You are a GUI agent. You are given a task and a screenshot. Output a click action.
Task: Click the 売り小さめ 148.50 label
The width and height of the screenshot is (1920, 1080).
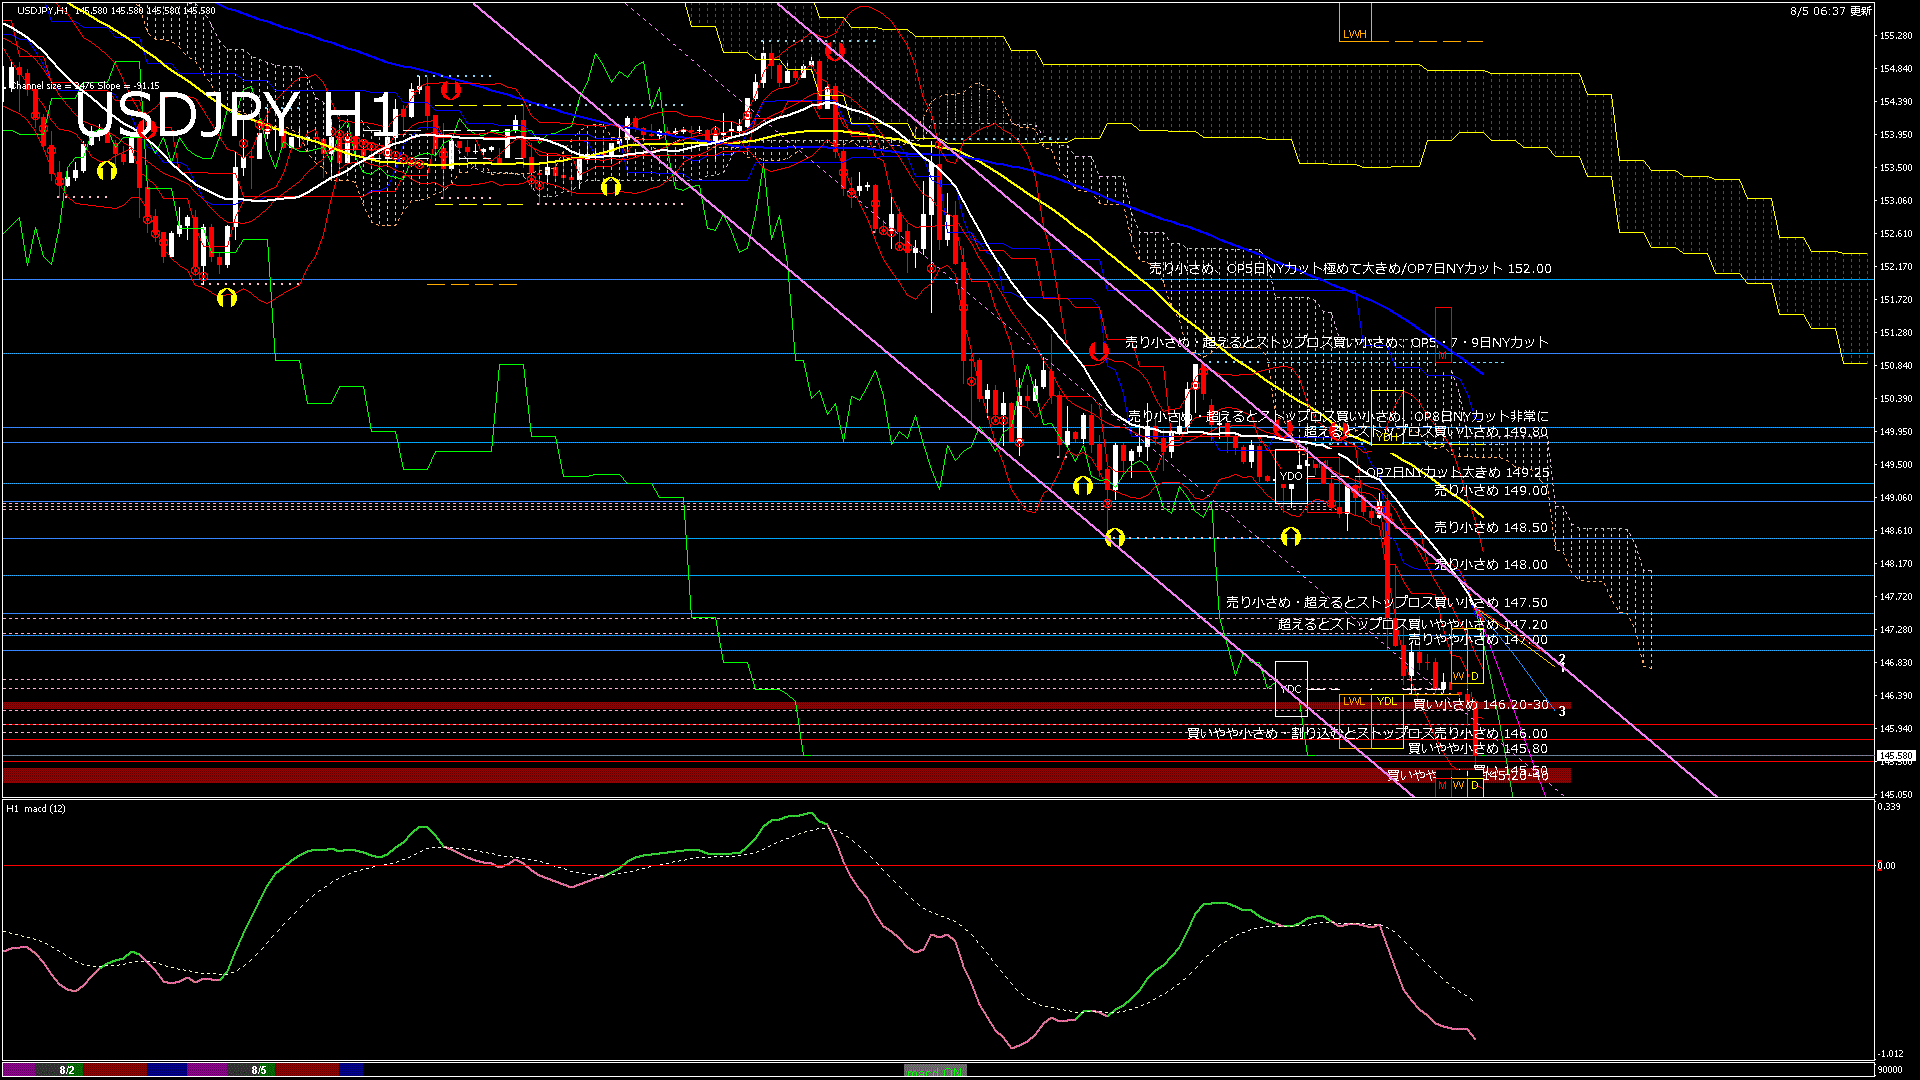click(x=1490, y=527)
